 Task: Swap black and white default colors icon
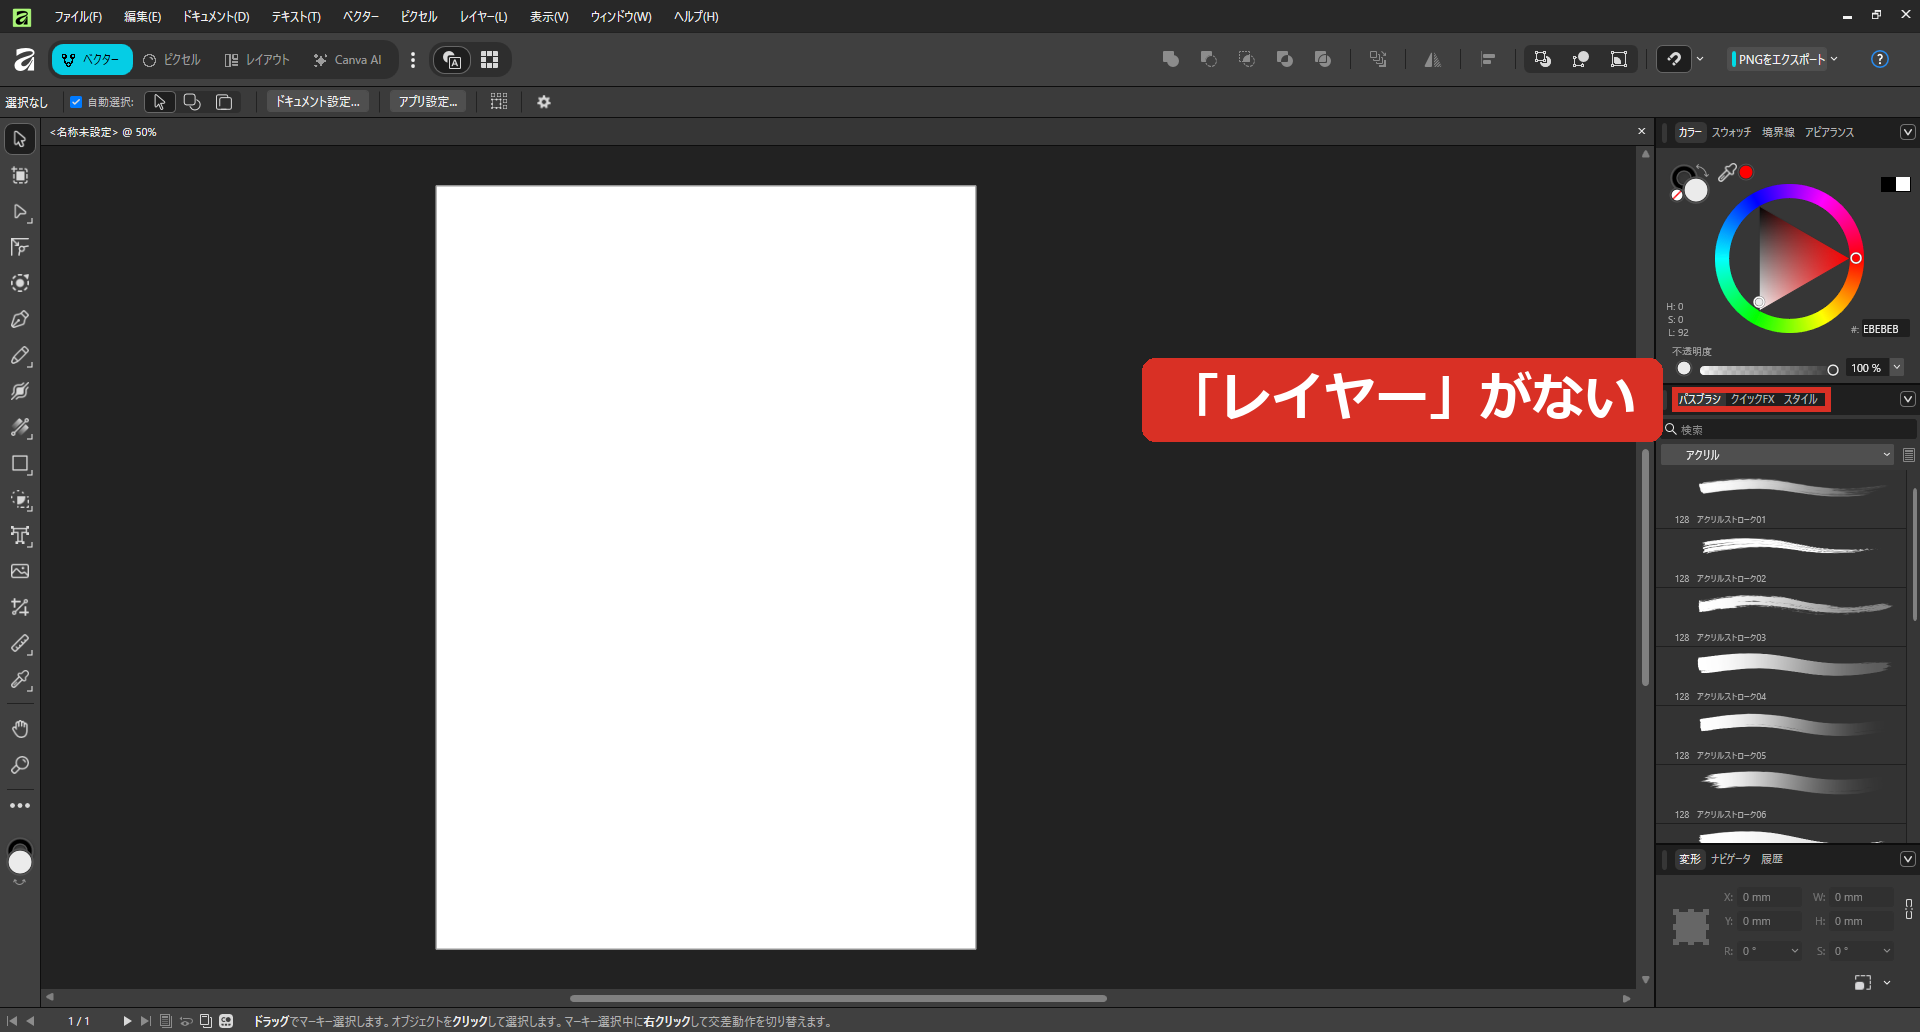pos(1895,184)
